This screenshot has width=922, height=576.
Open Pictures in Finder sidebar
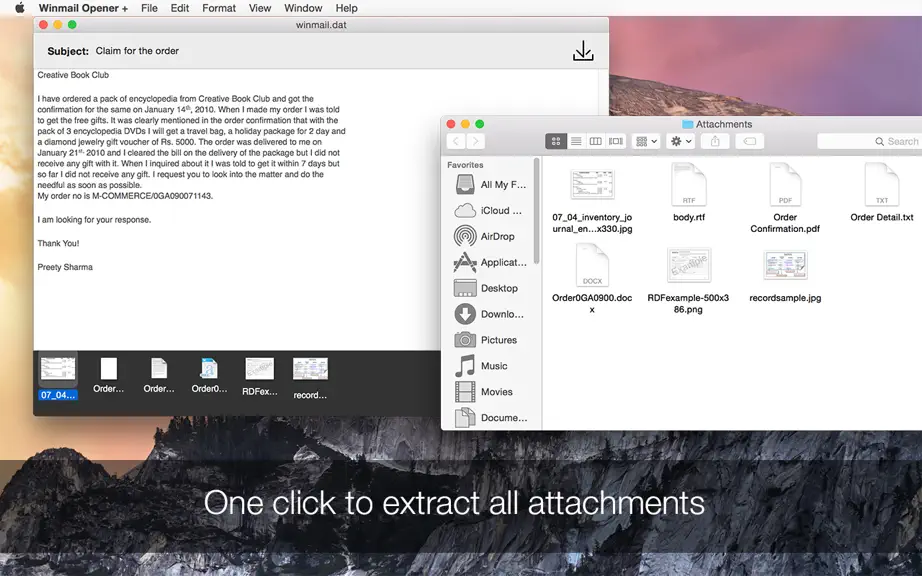486,340
